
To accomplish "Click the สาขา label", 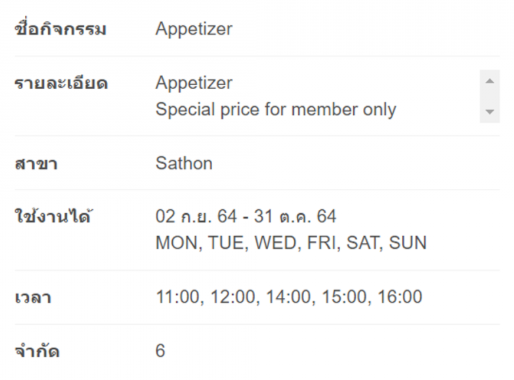I will [36, 164].
